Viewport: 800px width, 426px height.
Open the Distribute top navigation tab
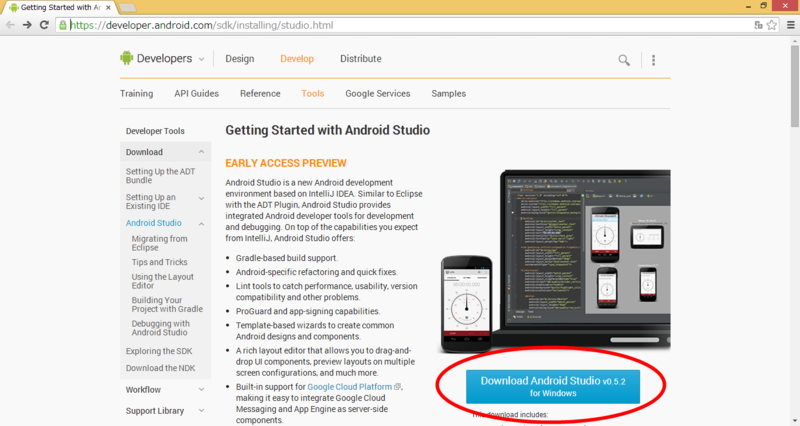point(361,59)
